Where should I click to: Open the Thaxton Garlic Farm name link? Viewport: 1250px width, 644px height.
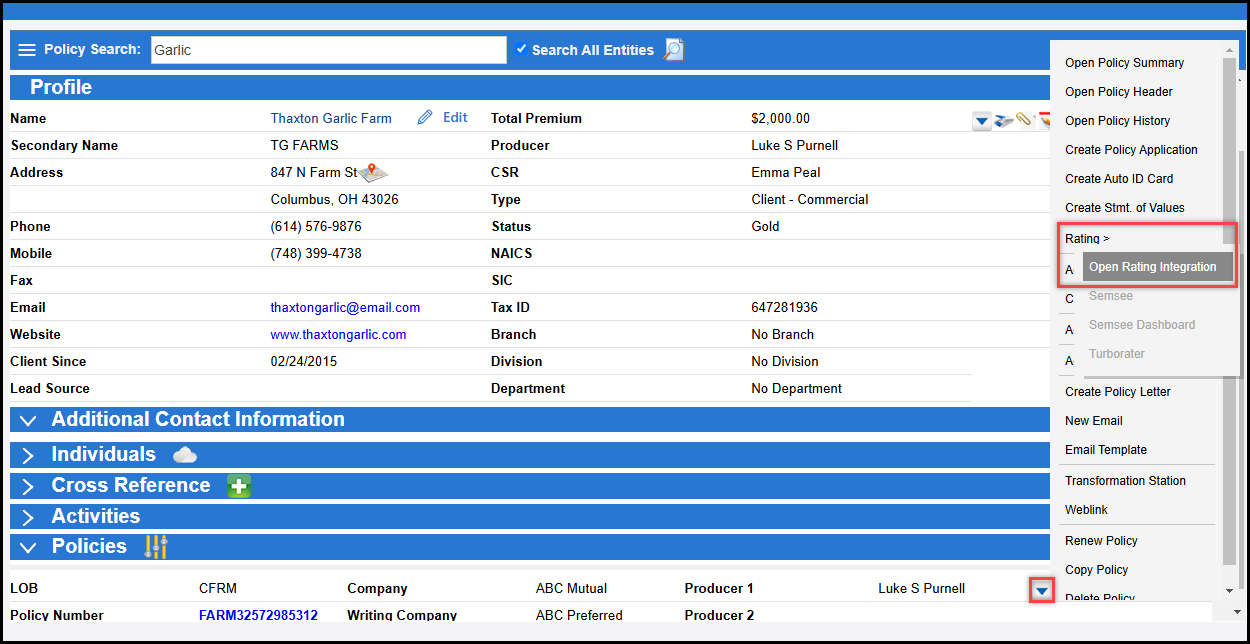point(331,118)
